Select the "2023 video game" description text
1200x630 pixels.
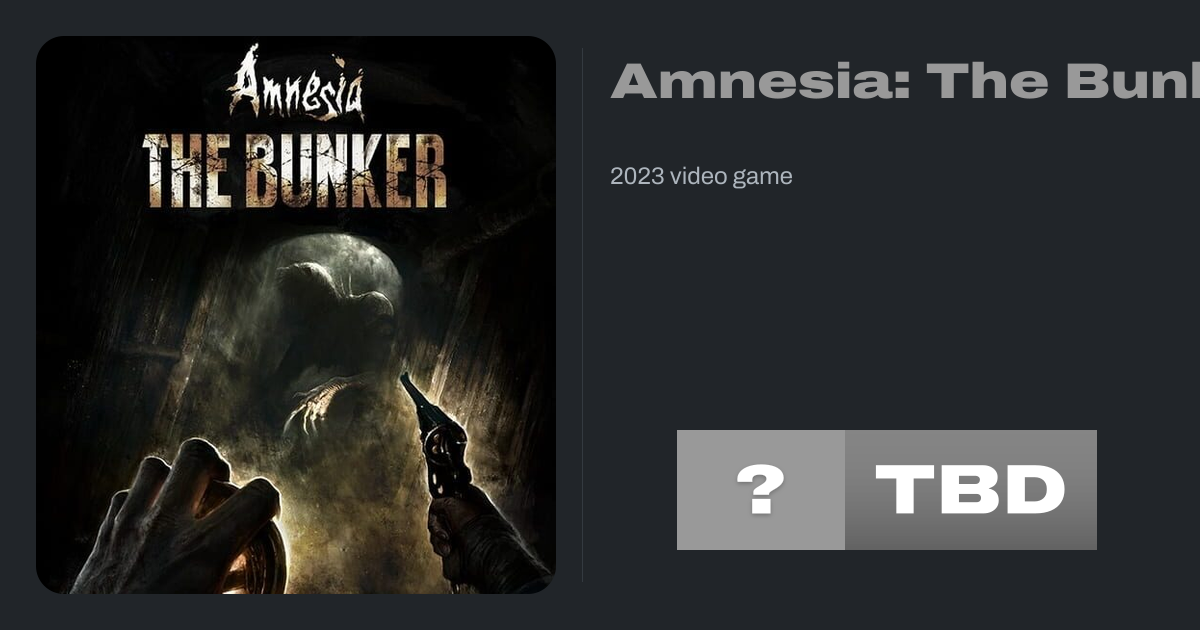701,177
